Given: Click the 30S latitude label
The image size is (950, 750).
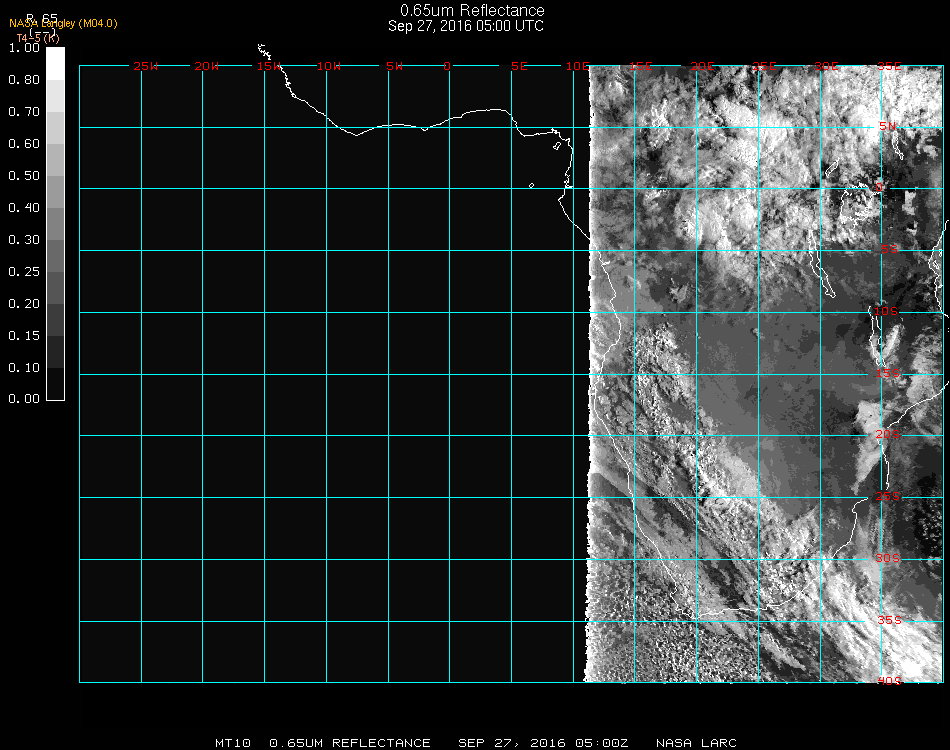Looking at the screenshot, I should 888,558.
